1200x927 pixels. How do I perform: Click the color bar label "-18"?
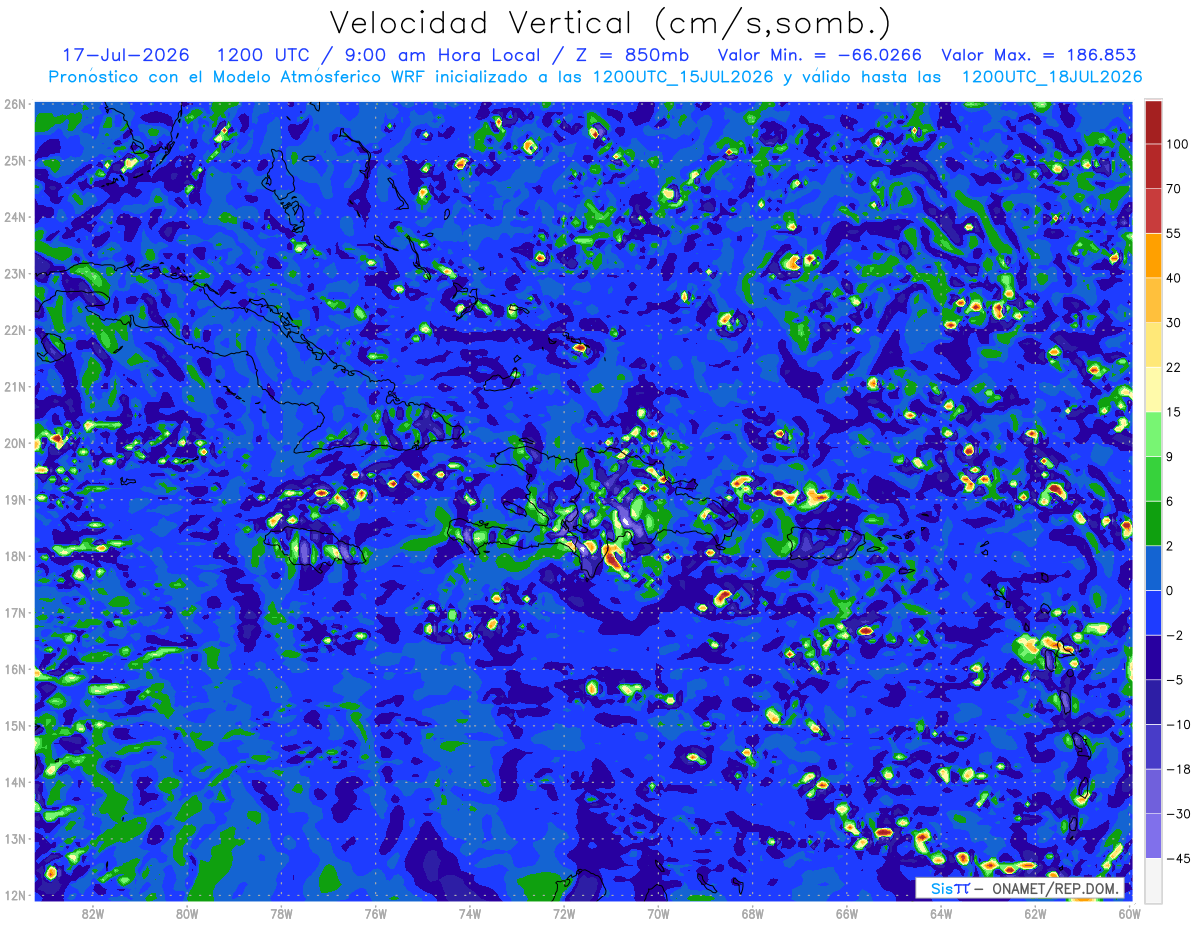(1177, 769)
